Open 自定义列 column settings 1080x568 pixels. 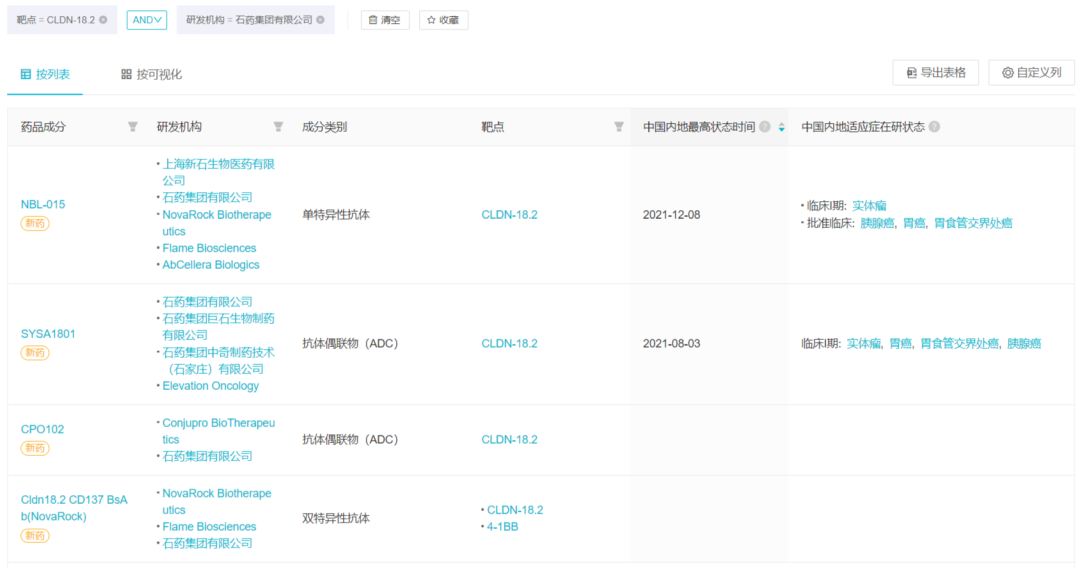point(1031,72)
